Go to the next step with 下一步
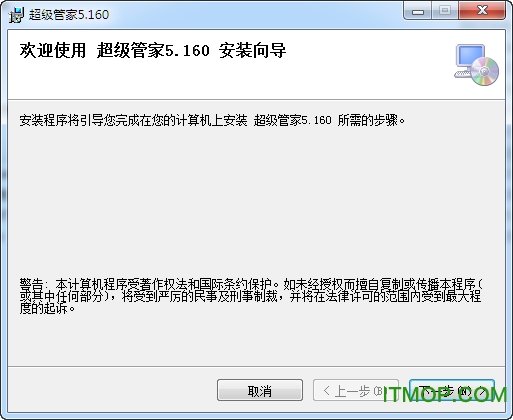 pyautogui.click(x=452, y=390)
